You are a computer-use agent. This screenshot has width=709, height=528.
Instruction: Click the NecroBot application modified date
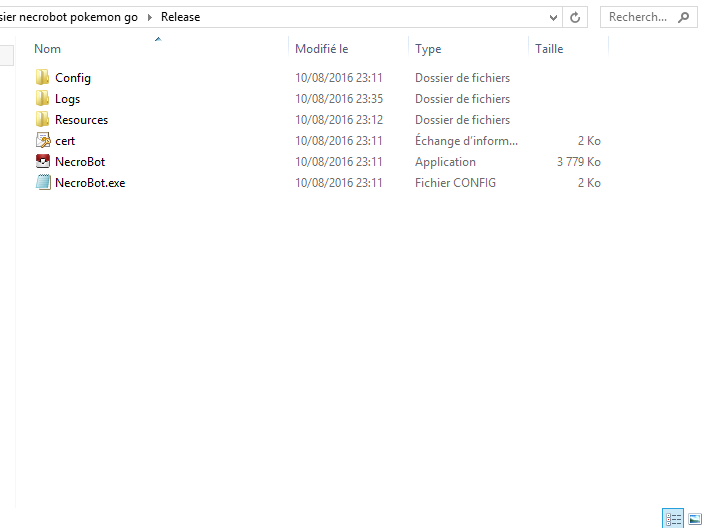pos(339,162)
